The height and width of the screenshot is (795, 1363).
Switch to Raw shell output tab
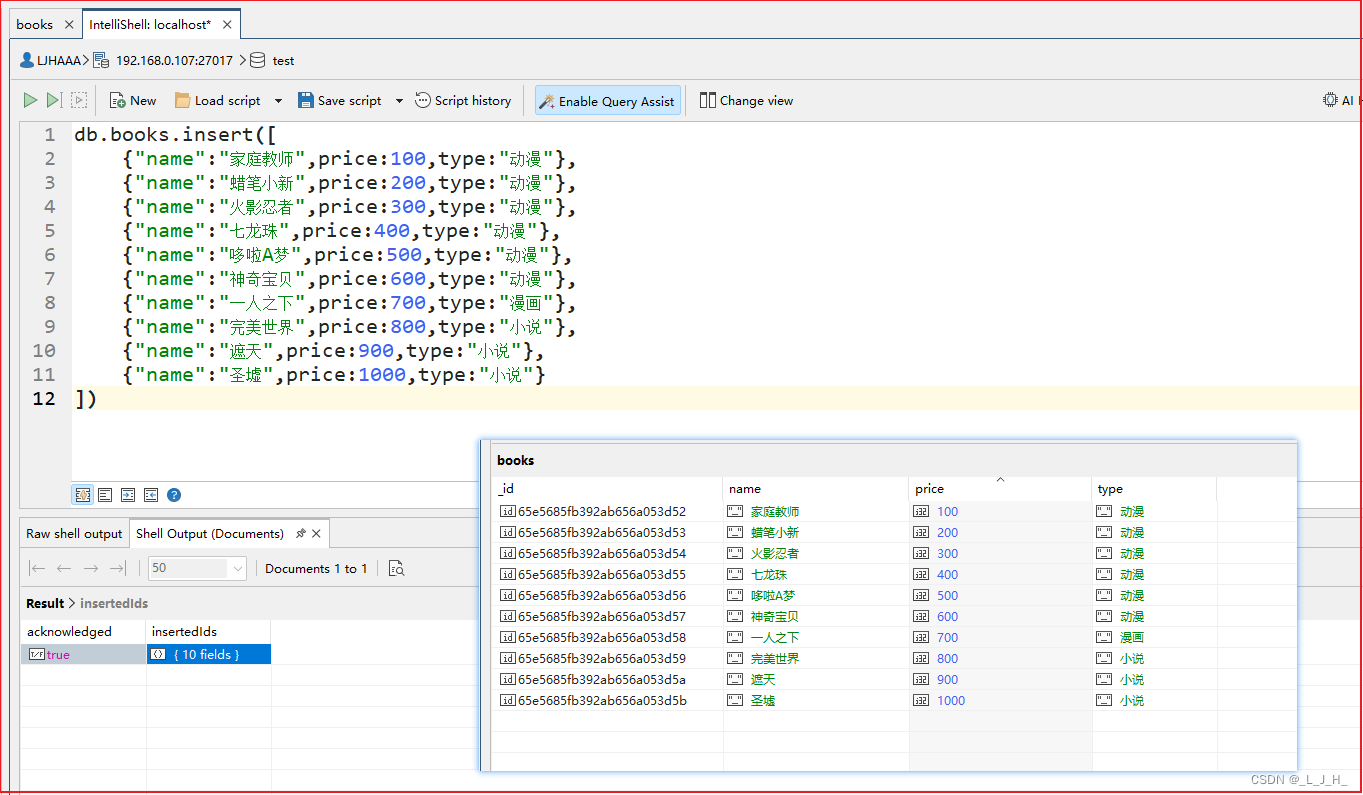pyautogui.click(x=74, y=533)
